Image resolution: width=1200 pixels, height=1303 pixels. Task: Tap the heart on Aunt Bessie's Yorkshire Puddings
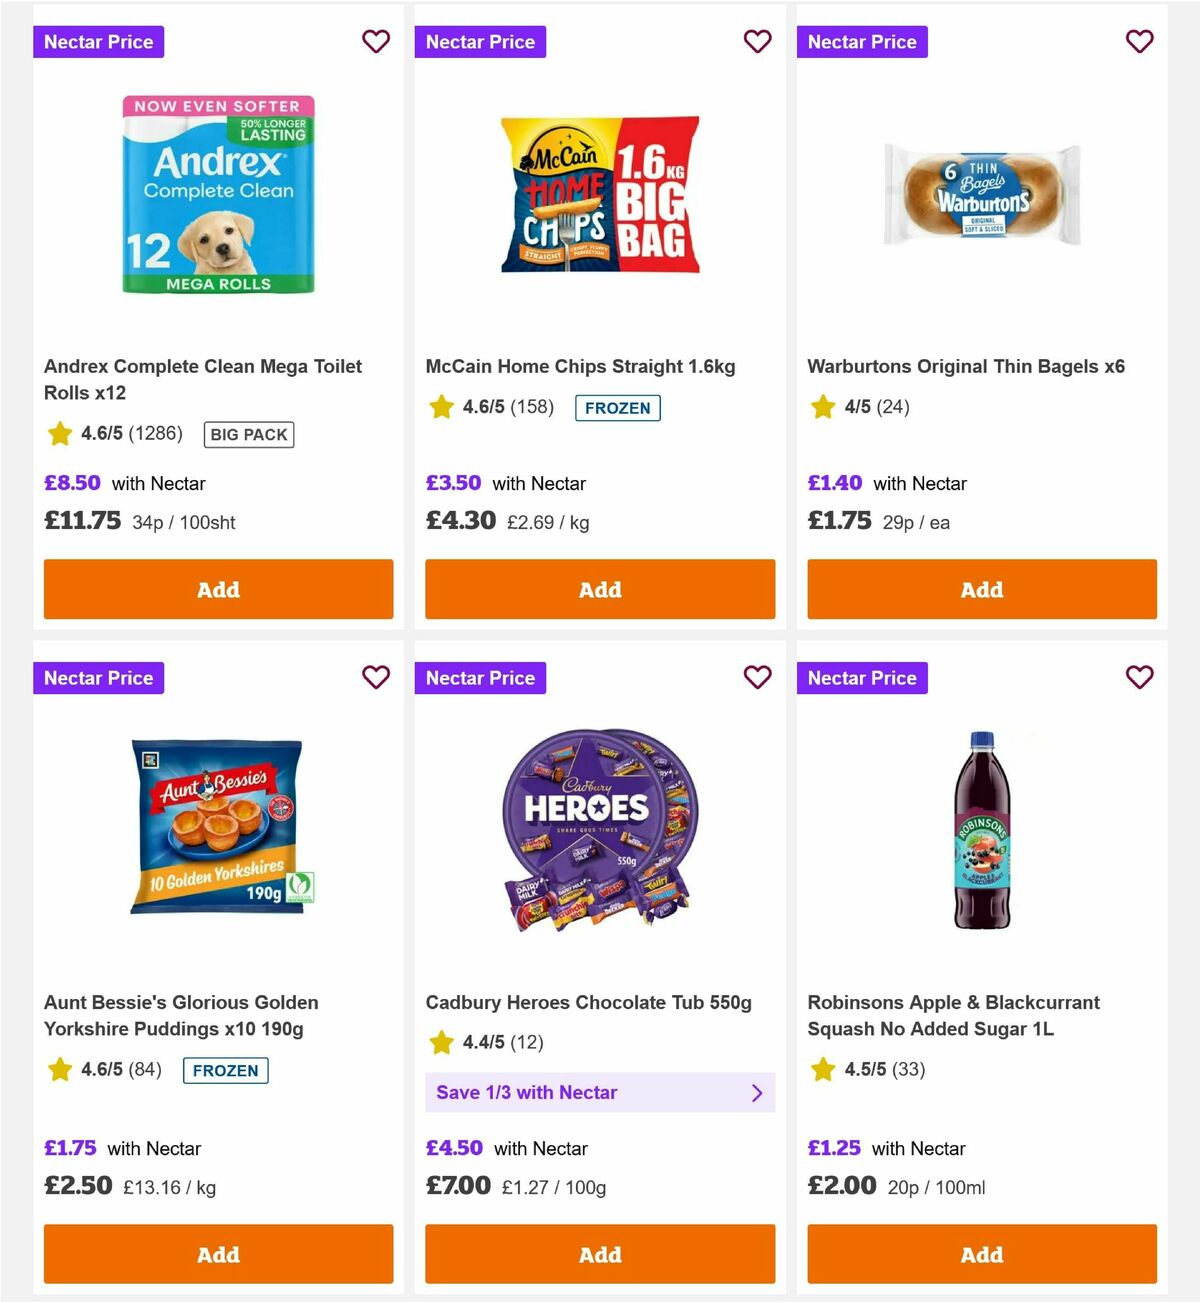376,678
